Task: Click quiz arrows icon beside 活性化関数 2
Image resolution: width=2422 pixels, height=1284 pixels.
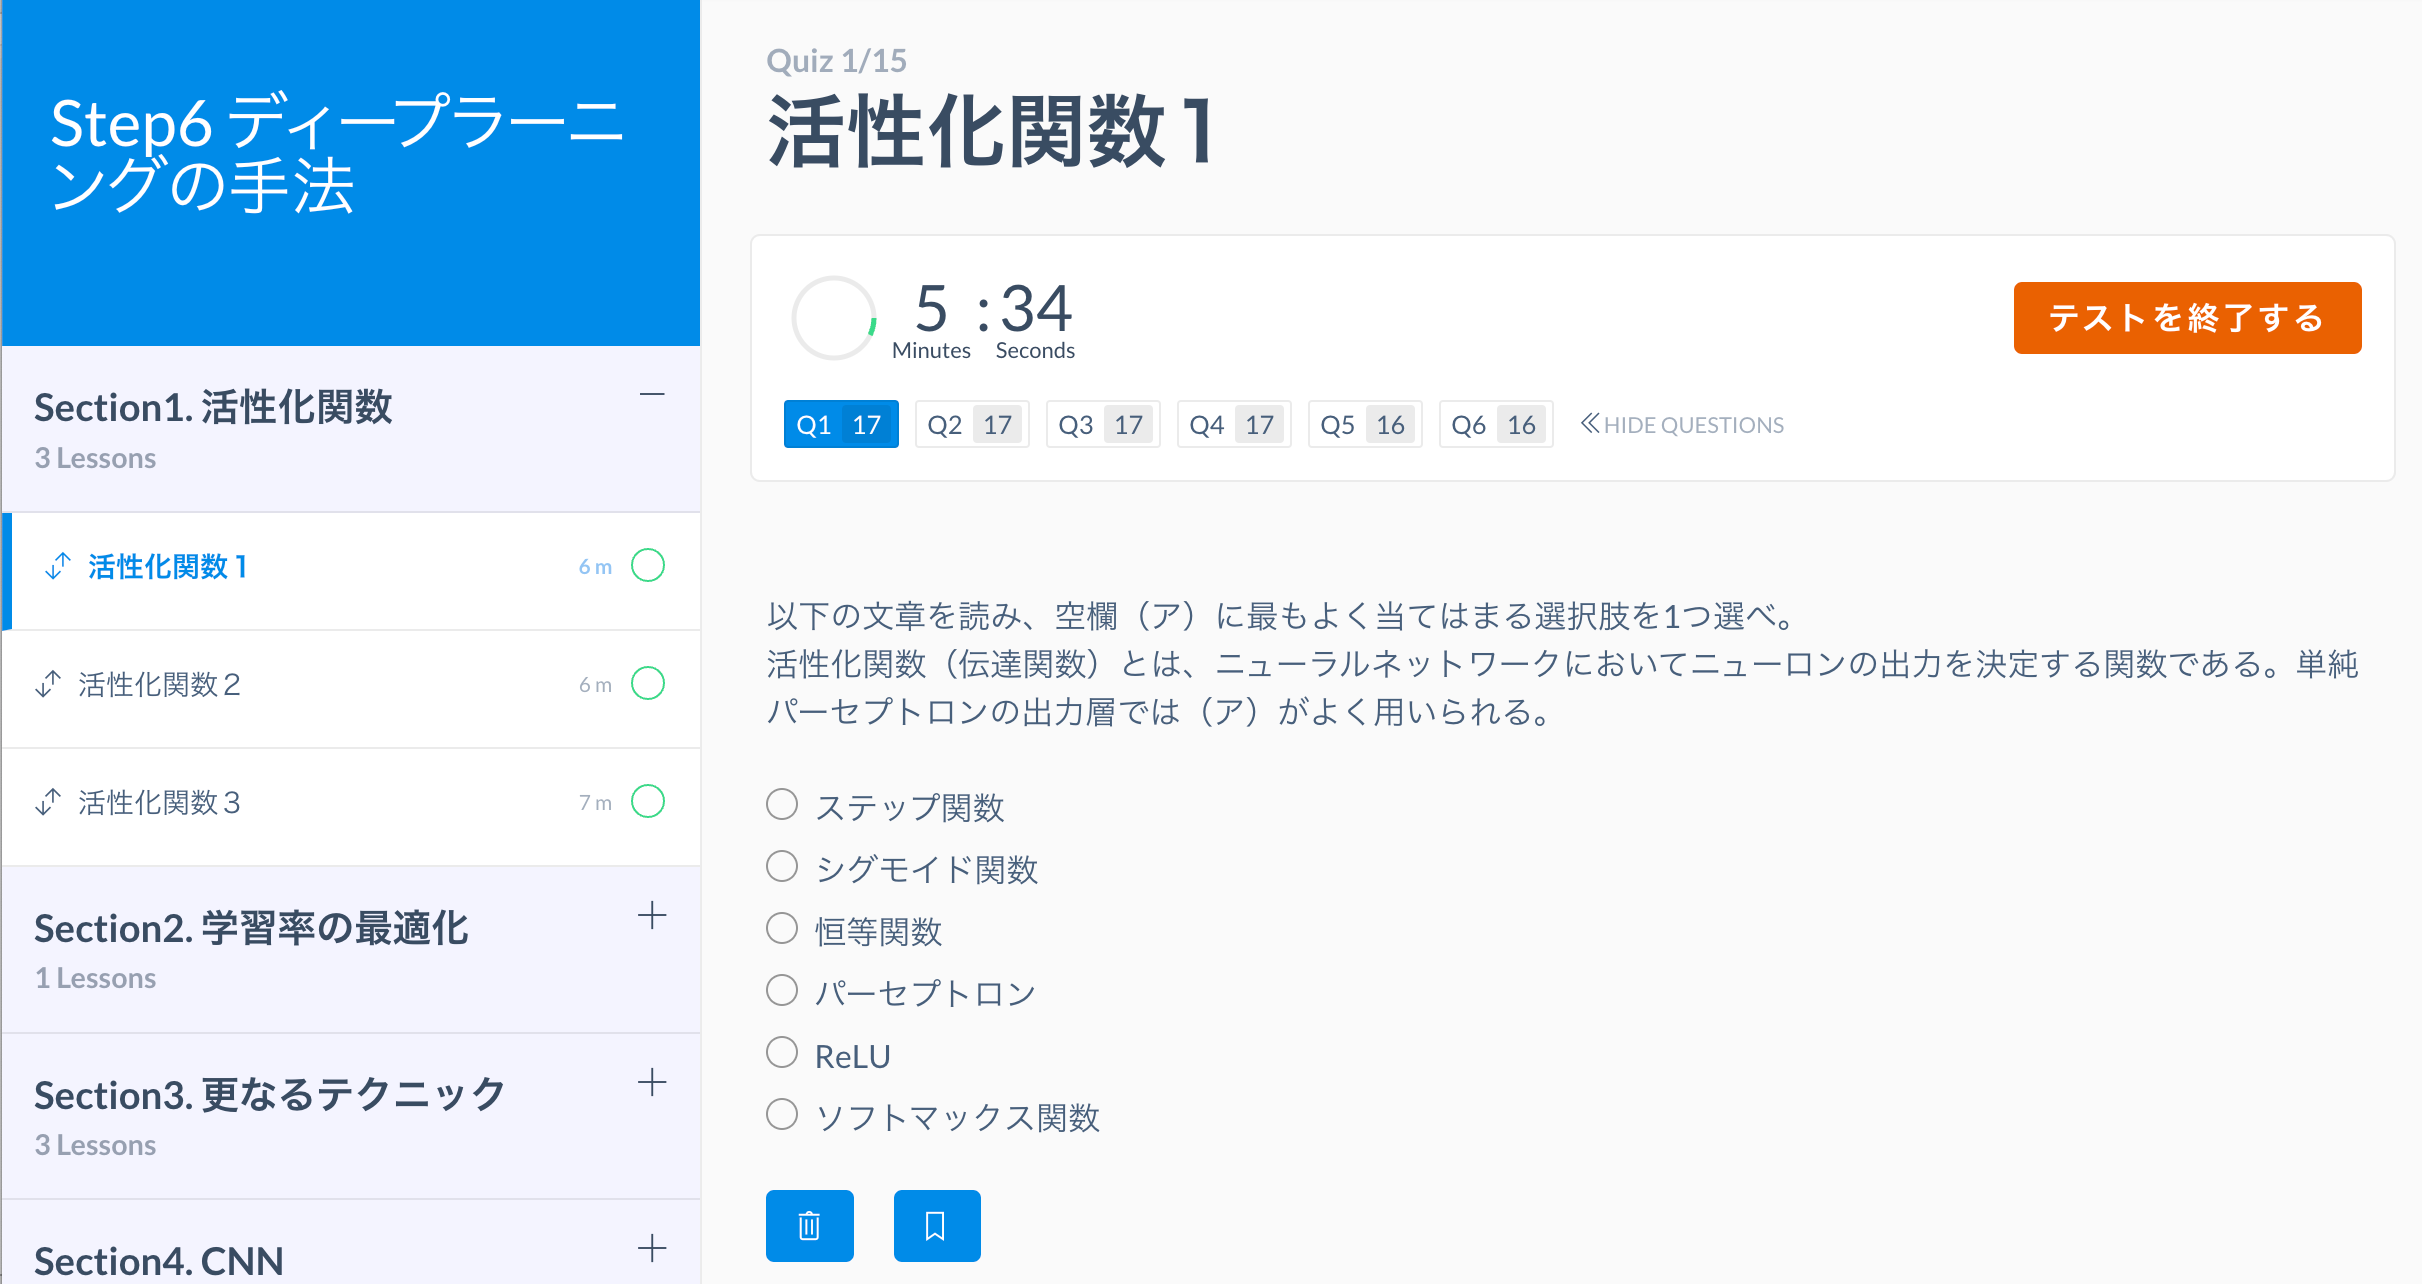Action: [48, 684]
